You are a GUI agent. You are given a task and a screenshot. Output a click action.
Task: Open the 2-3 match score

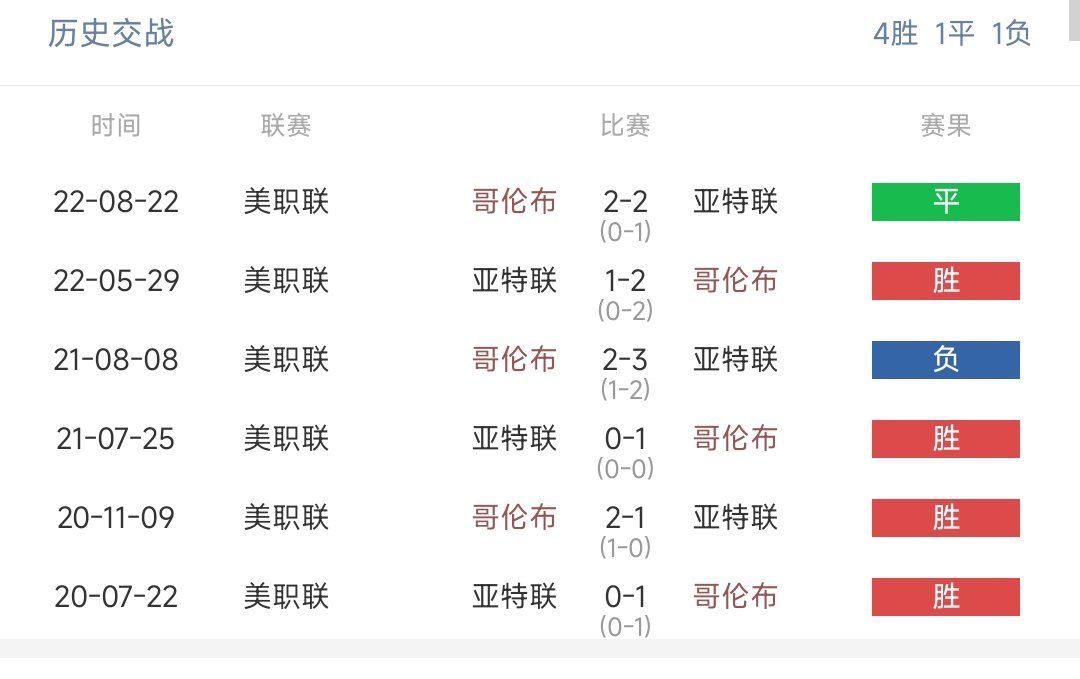click(625, 359)
